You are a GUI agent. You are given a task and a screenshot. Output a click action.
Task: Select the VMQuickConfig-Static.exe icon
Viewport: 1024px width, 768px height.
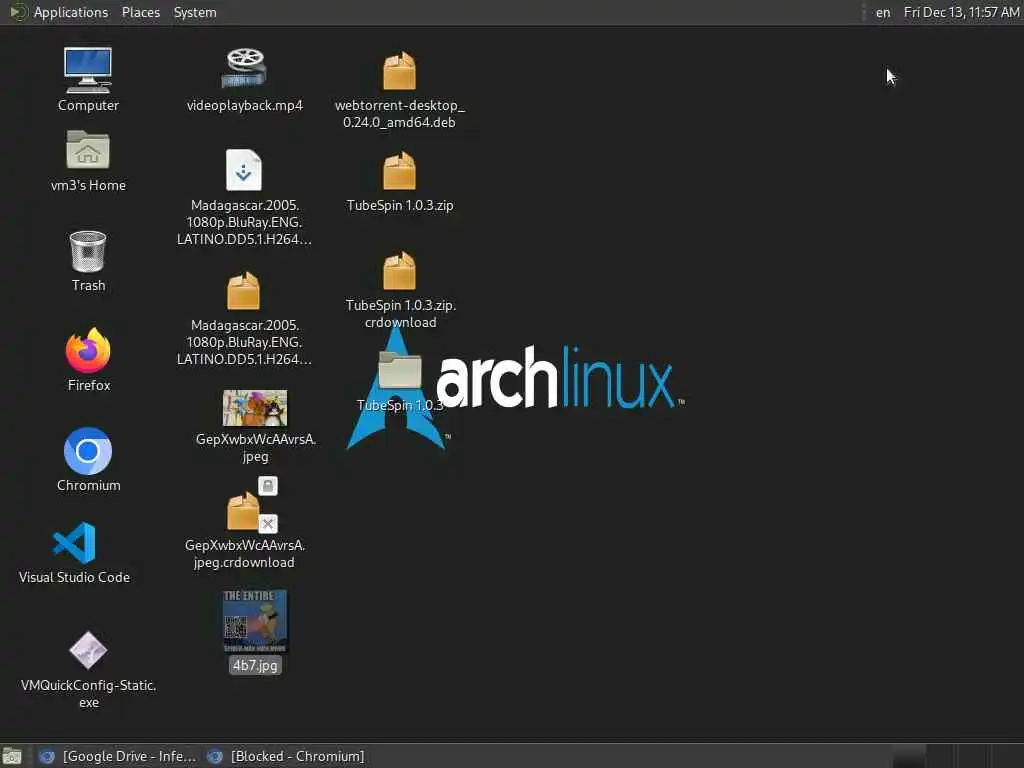click(x=88, y=650)
